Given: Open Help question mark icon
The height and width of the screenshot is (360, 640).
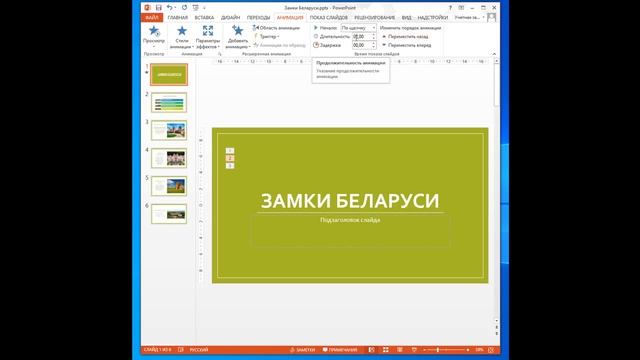Looking at the screenshot, I should click(450, 8).
